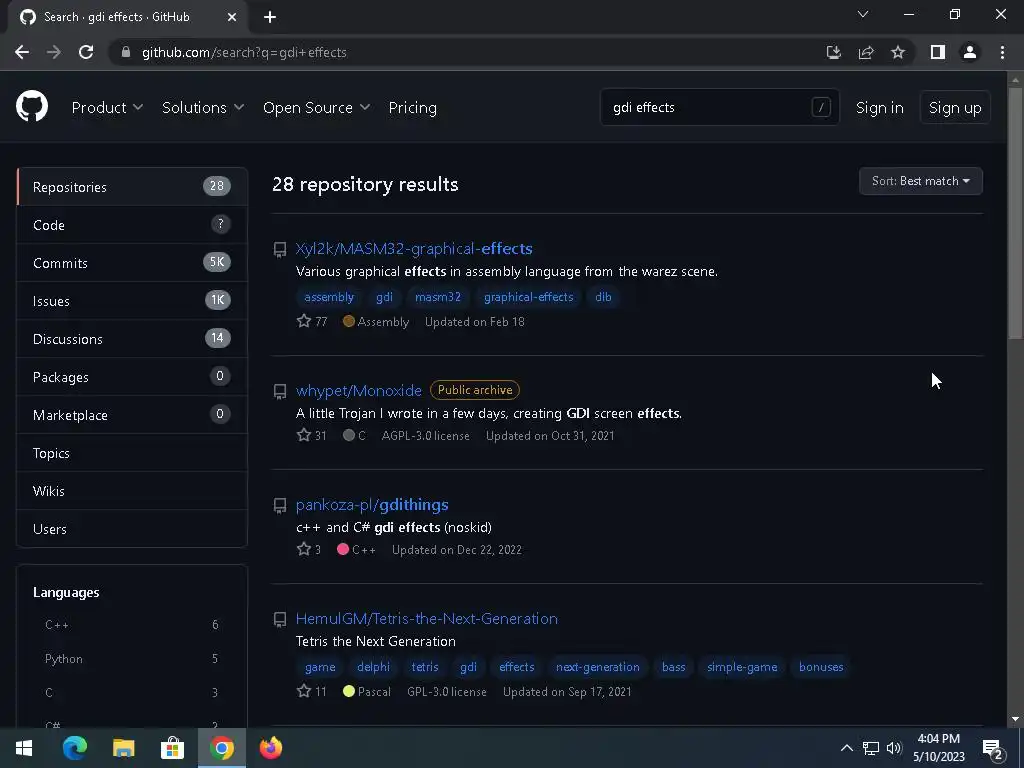This screenshot has width=1024, height=768.
Task: Launch Microsoft Edge from taskbar
Action: click(x=74, y=748)
